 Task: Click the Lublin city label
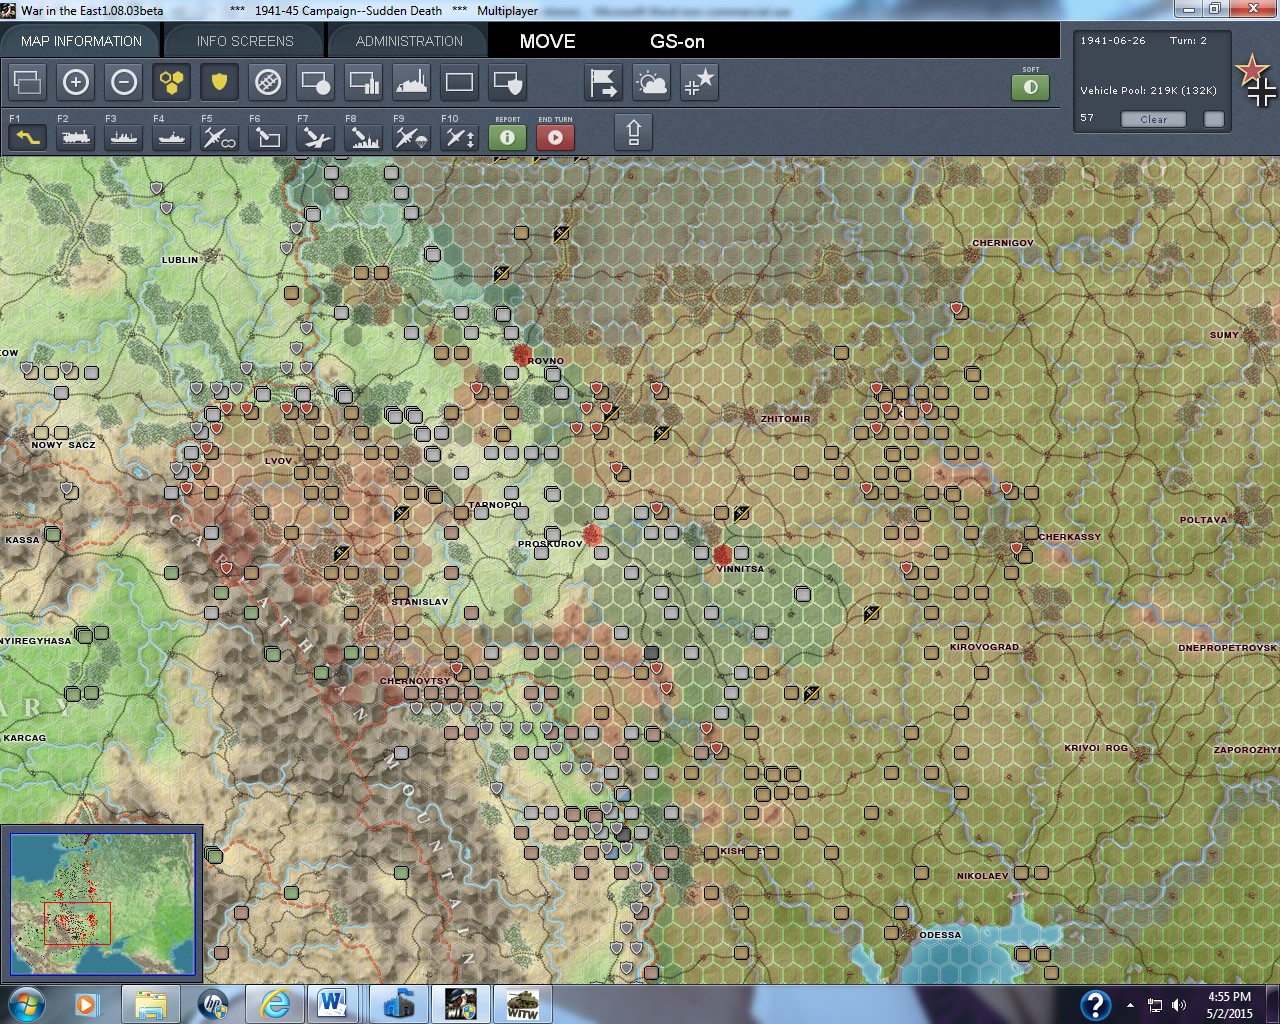point(180,260)
